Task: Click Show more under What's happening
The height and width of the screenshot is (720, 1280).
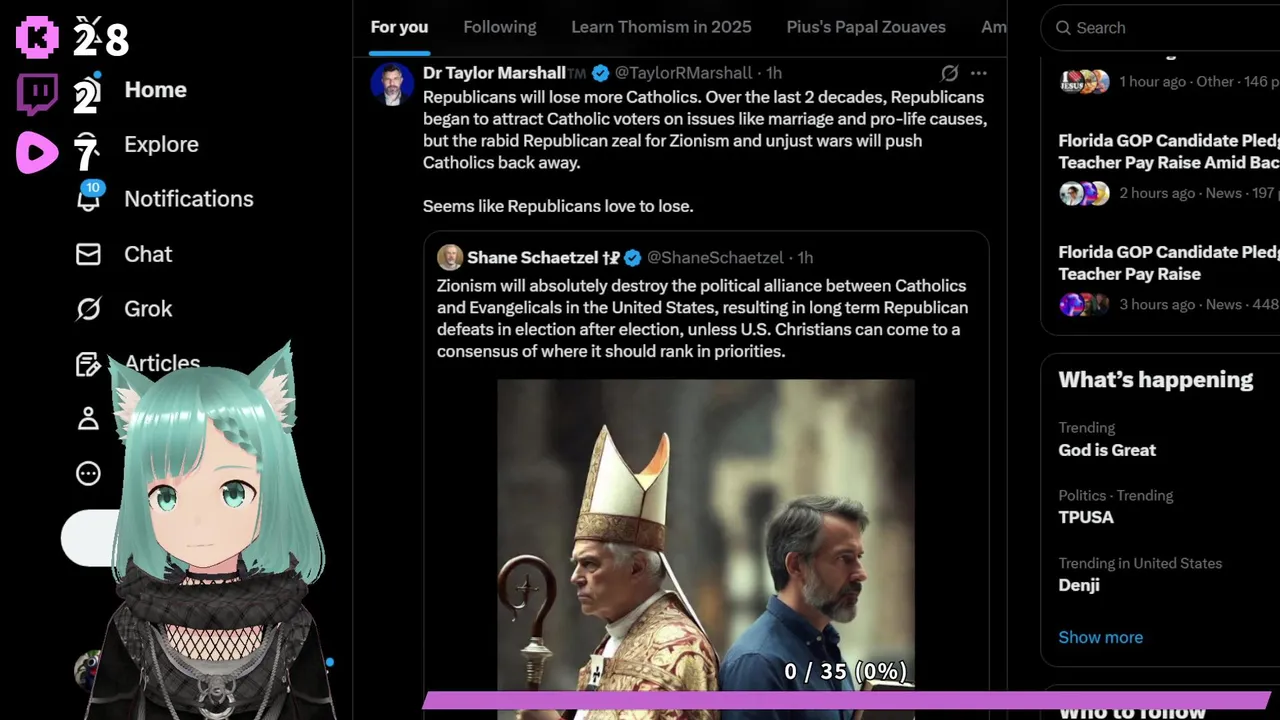Action: (1100, 637)
